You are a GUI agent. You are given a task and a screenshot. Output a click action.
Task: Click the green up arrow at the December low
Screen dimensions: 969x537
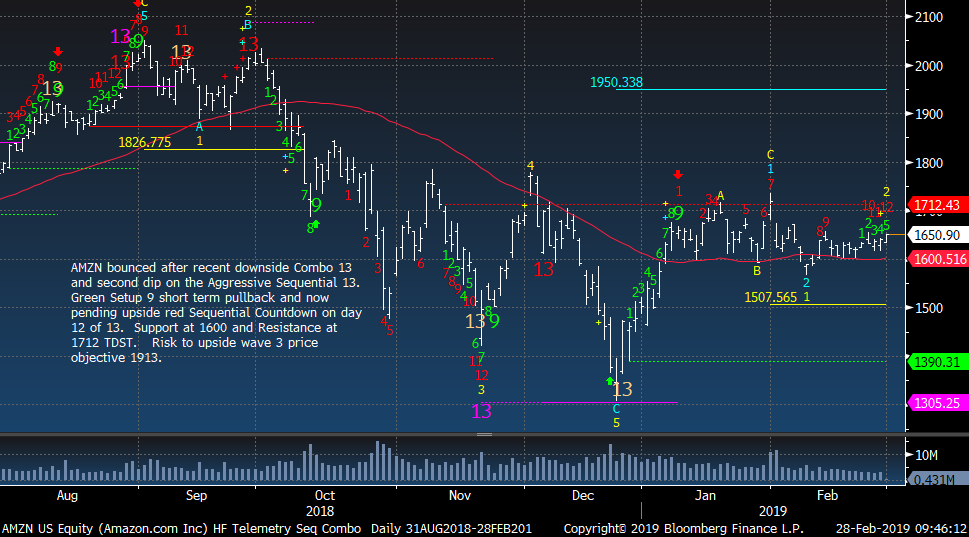[610, 381]
